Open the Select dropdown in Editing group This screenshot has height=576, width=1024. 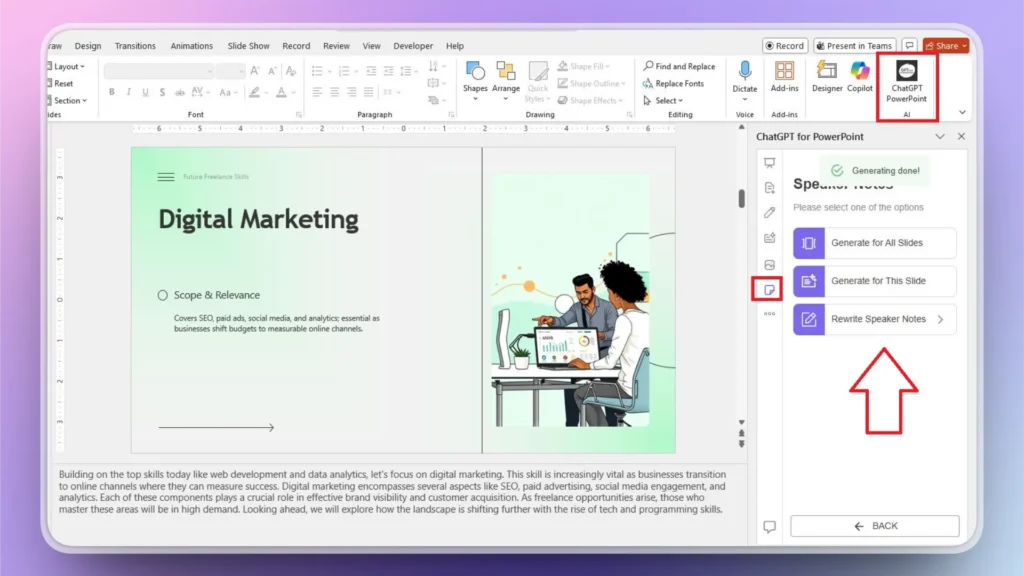(x=664, y=100)
